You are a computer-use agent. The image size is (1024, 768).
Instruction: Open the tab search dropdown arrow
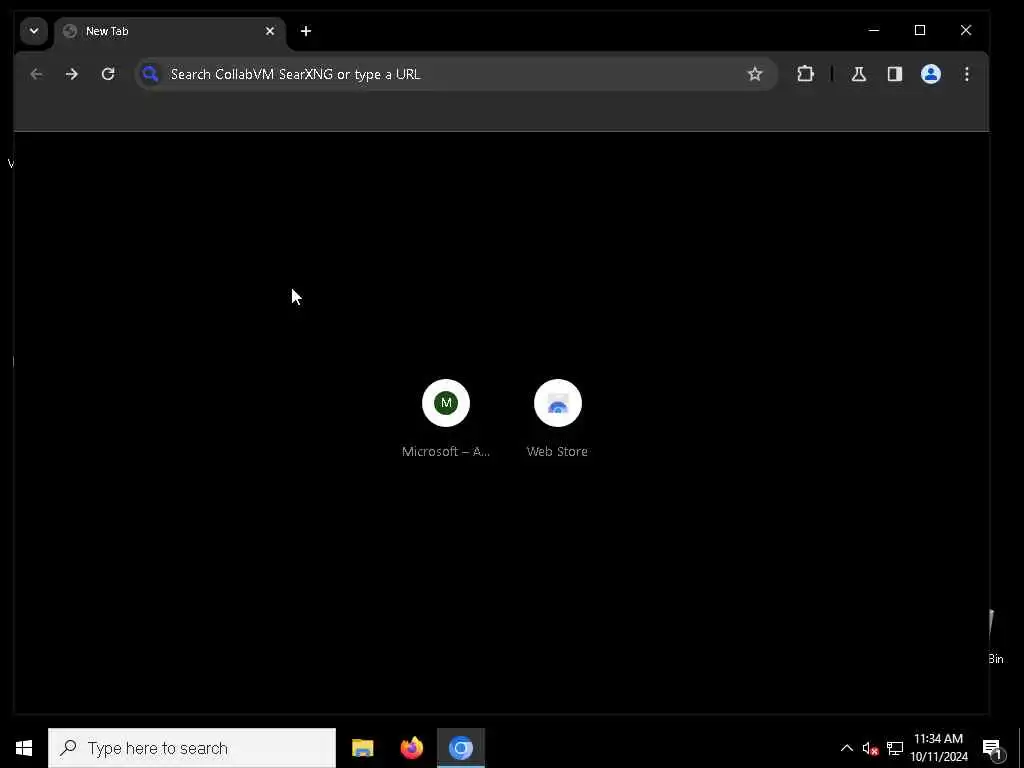click(x=34, y=31)
